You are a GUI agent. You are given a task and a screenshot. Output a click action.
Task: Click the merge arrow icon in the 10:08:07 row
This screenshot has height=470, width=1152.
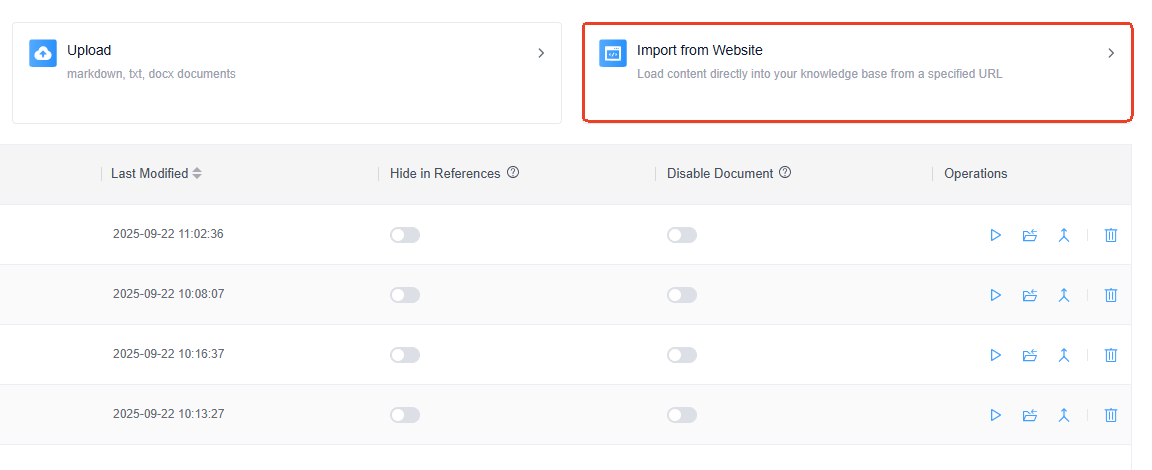[x=1064, y=295]
